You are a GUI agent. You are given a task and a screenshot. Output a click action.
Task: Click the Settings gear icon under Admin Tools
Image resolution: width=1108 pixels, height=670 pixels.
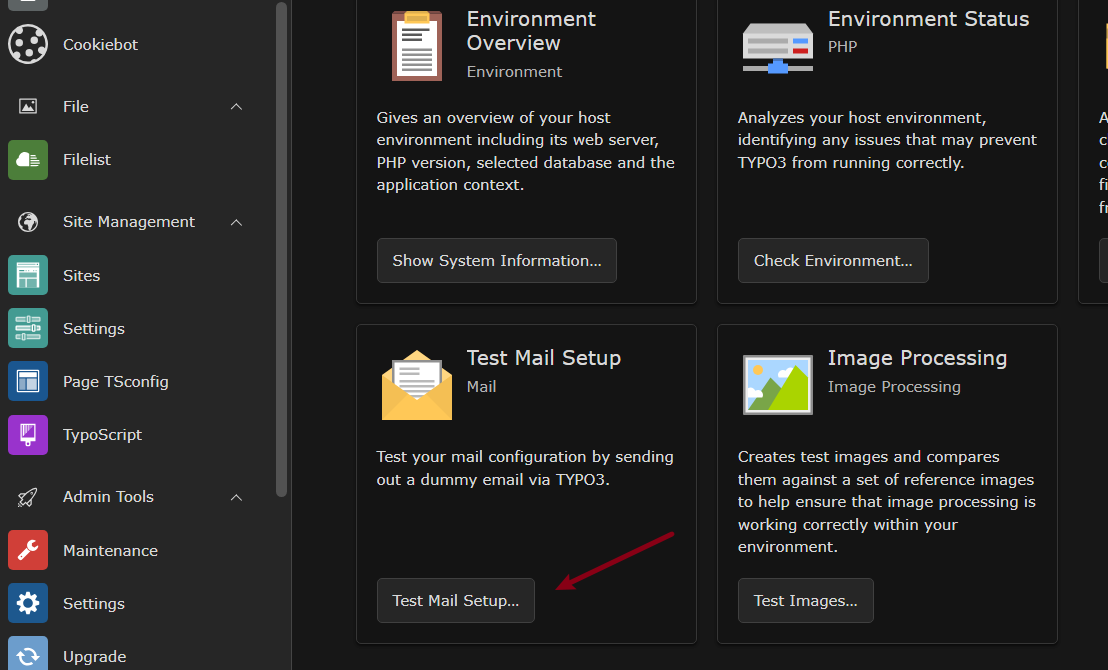27,603
